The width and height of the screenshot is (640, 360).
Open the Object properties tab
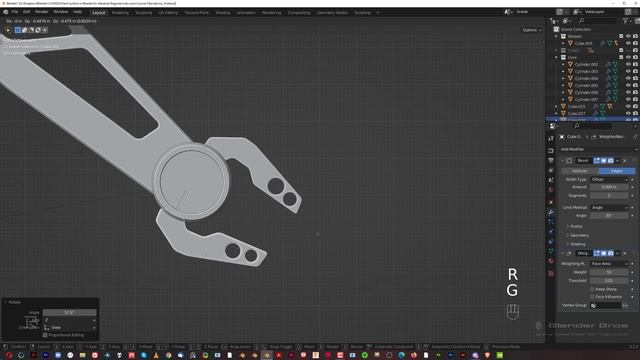click(551, 202)
